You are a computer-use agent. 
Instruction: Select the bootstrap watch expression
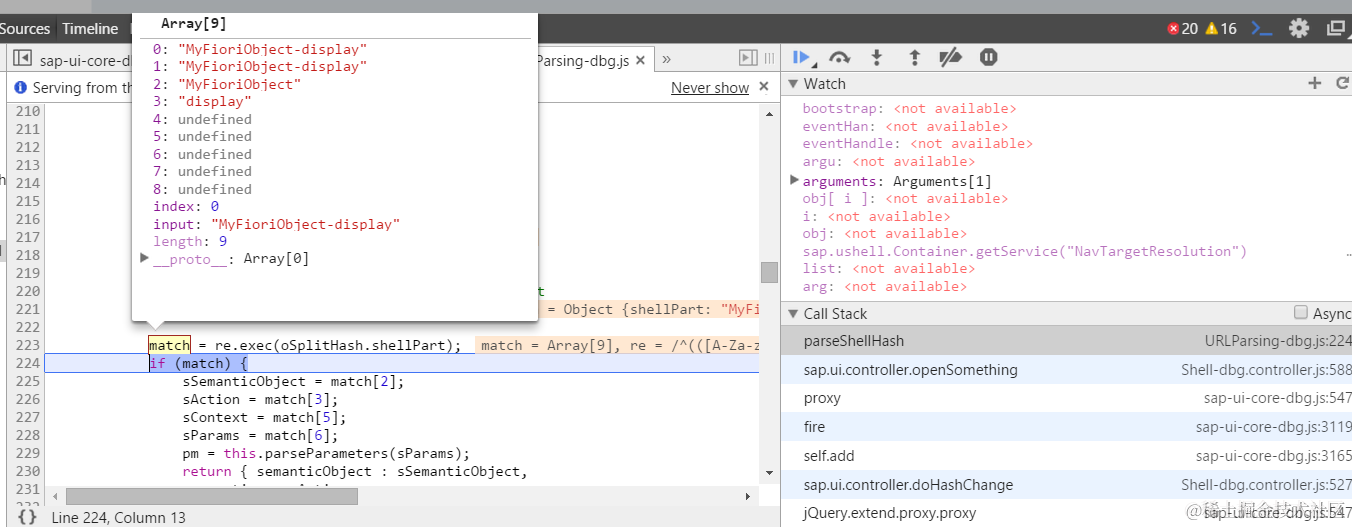[x=909, y=109]
